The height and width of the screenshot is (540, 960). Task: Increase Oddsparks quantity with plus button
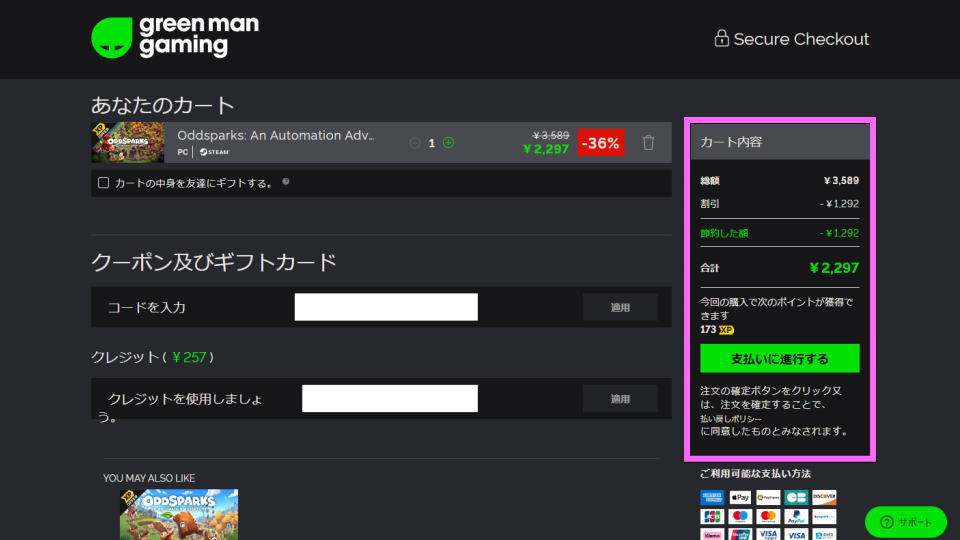point(448,143)
